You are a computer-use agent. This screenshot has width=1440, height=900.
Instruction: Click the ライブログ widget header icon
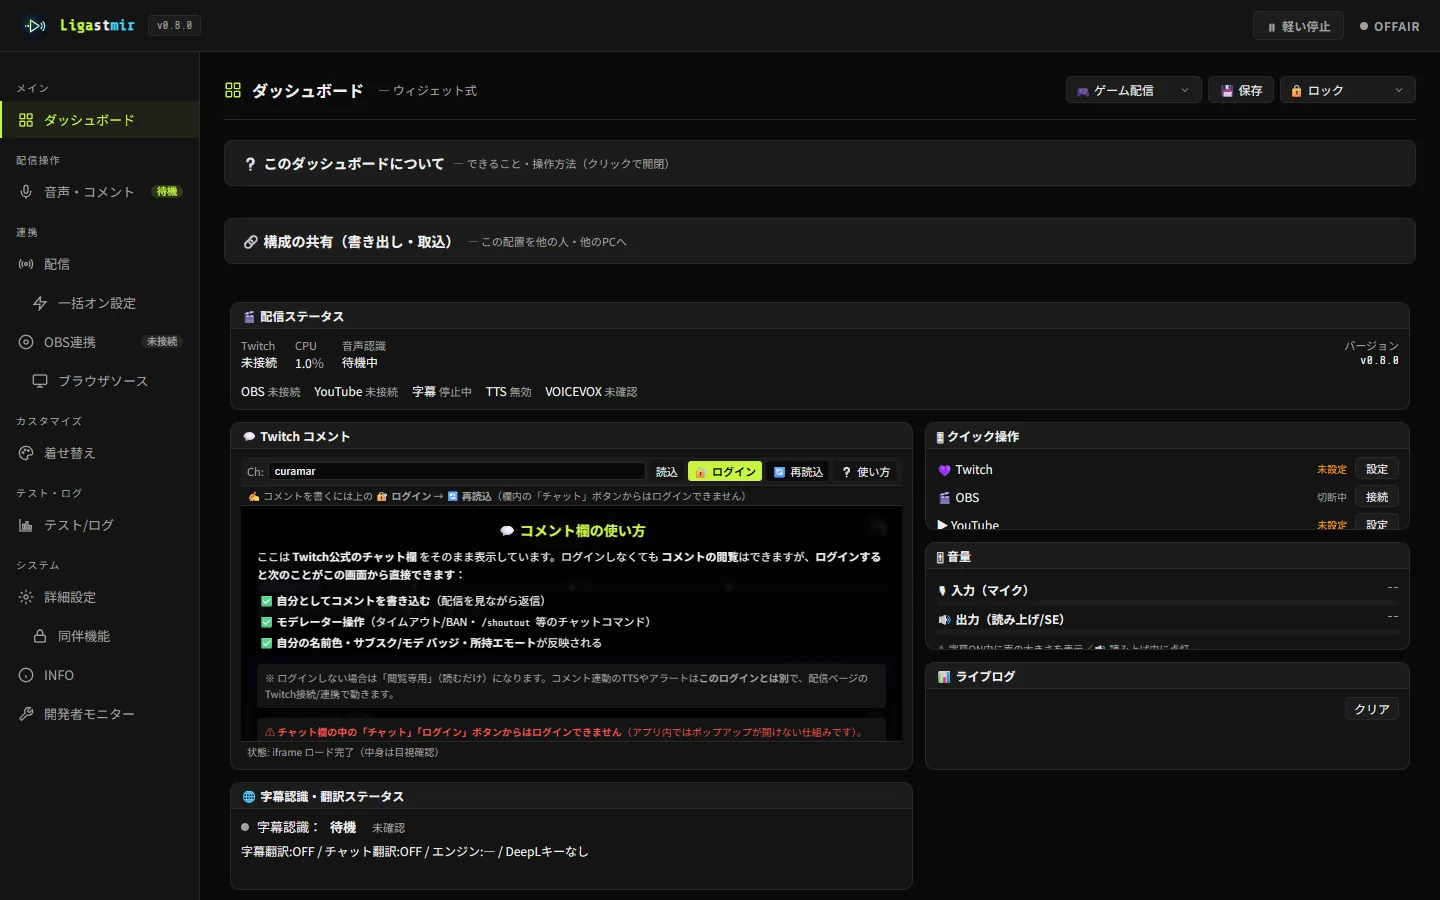click(944, 677)
